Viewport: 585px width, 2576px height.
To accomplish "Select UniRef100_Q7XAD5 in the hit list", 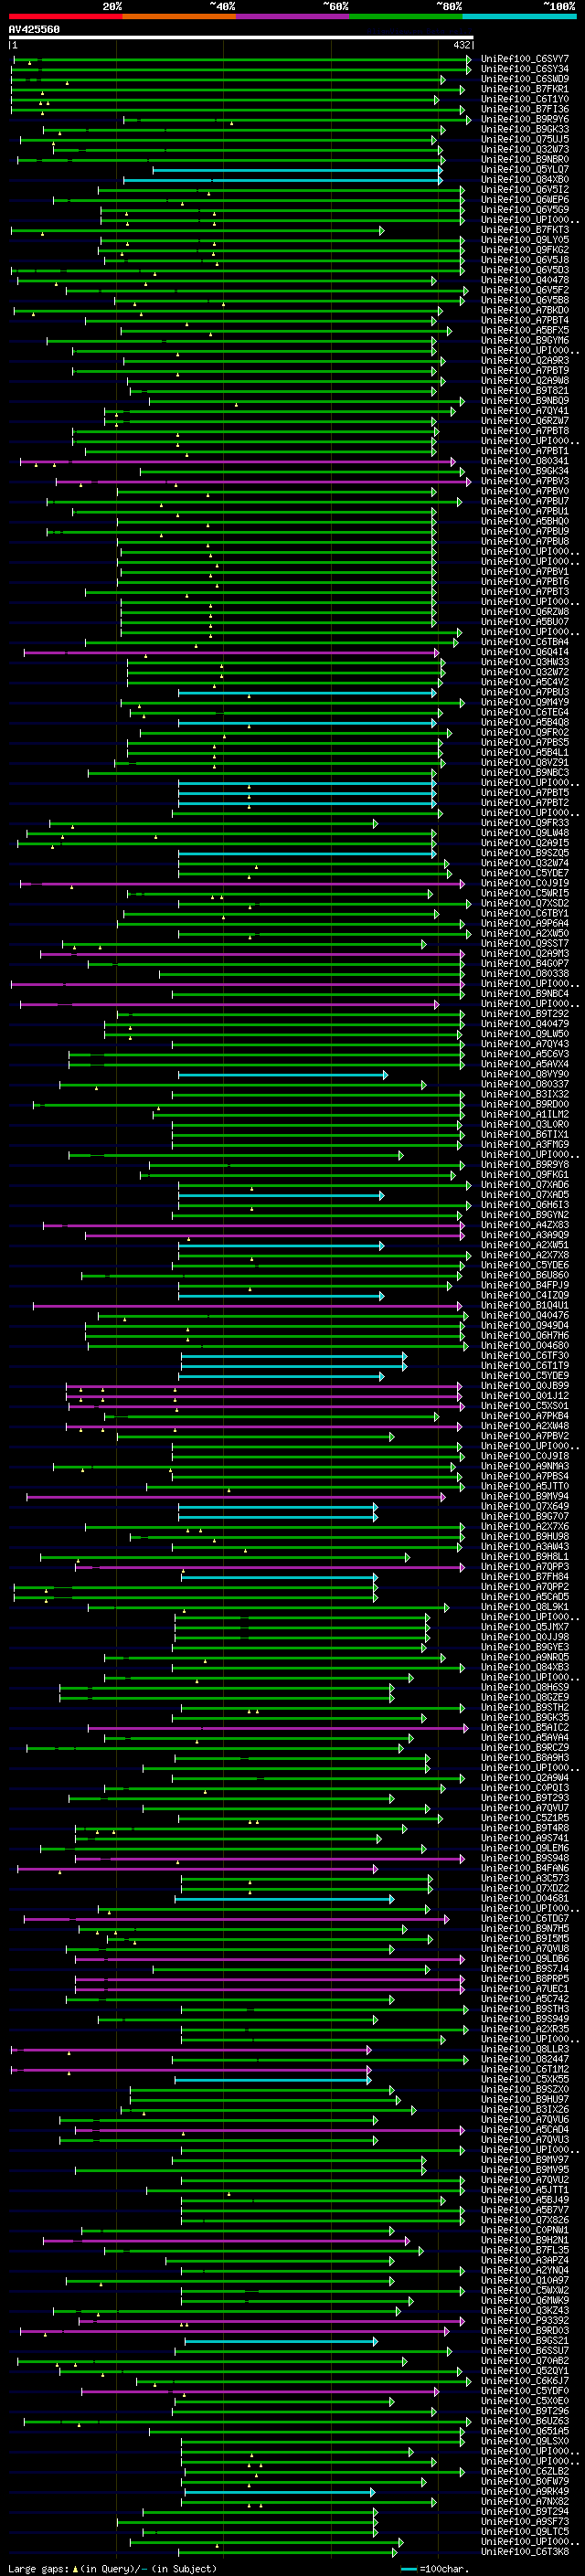I will click(x=525, y=1195).
